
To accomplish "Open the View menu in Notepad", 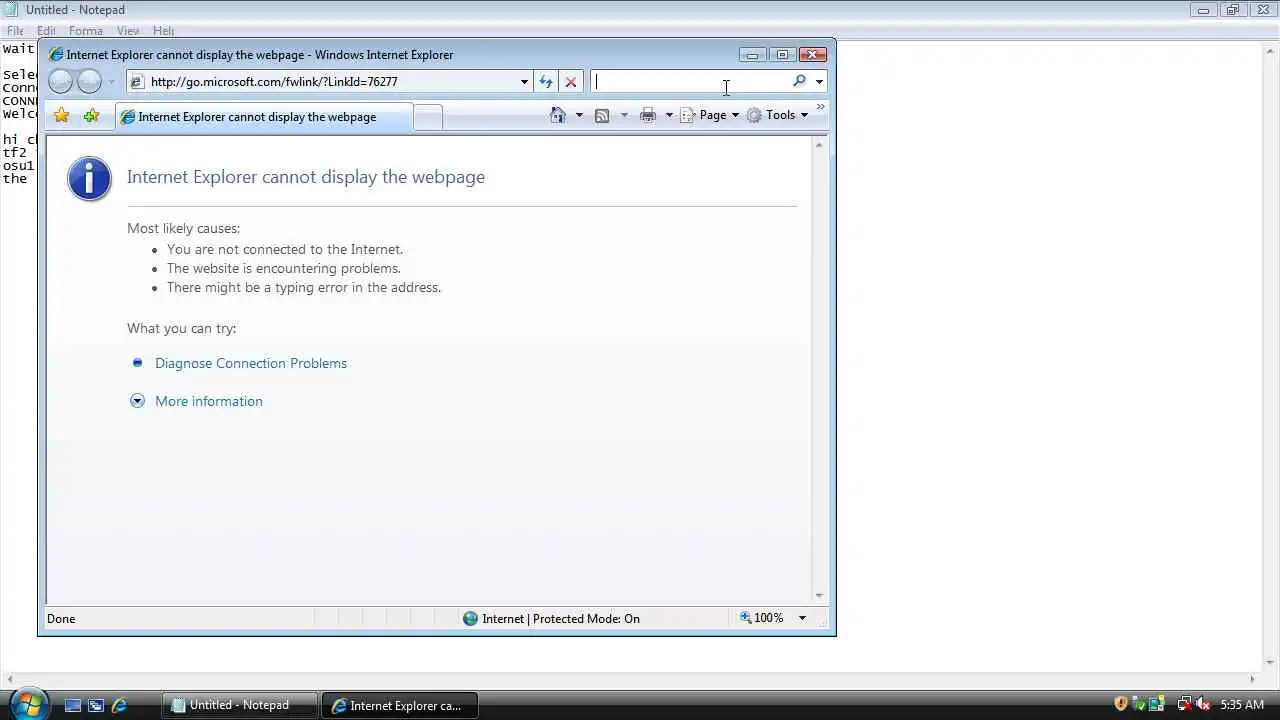I will coord(128,31).
